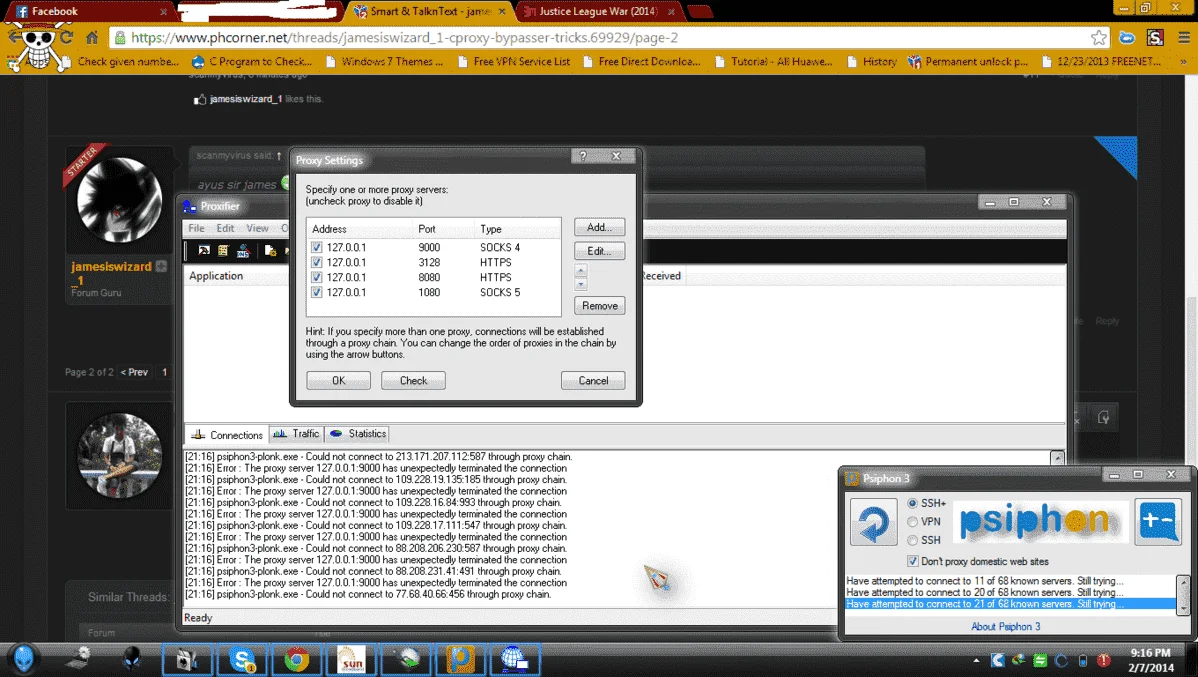Click Prev page link in forum
This screenshot has height=677, width=1198.
pyautogui.click(x=134, y=372)
